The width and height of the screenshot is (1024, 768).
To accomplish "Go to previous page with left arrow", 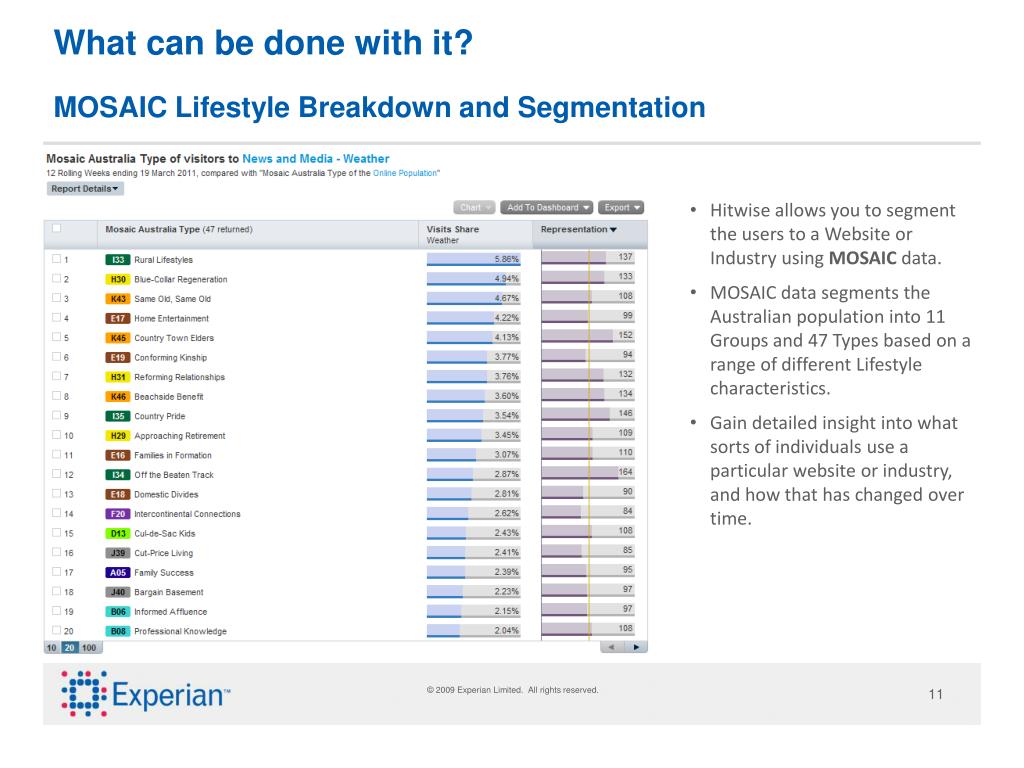I will coord(612,647).
